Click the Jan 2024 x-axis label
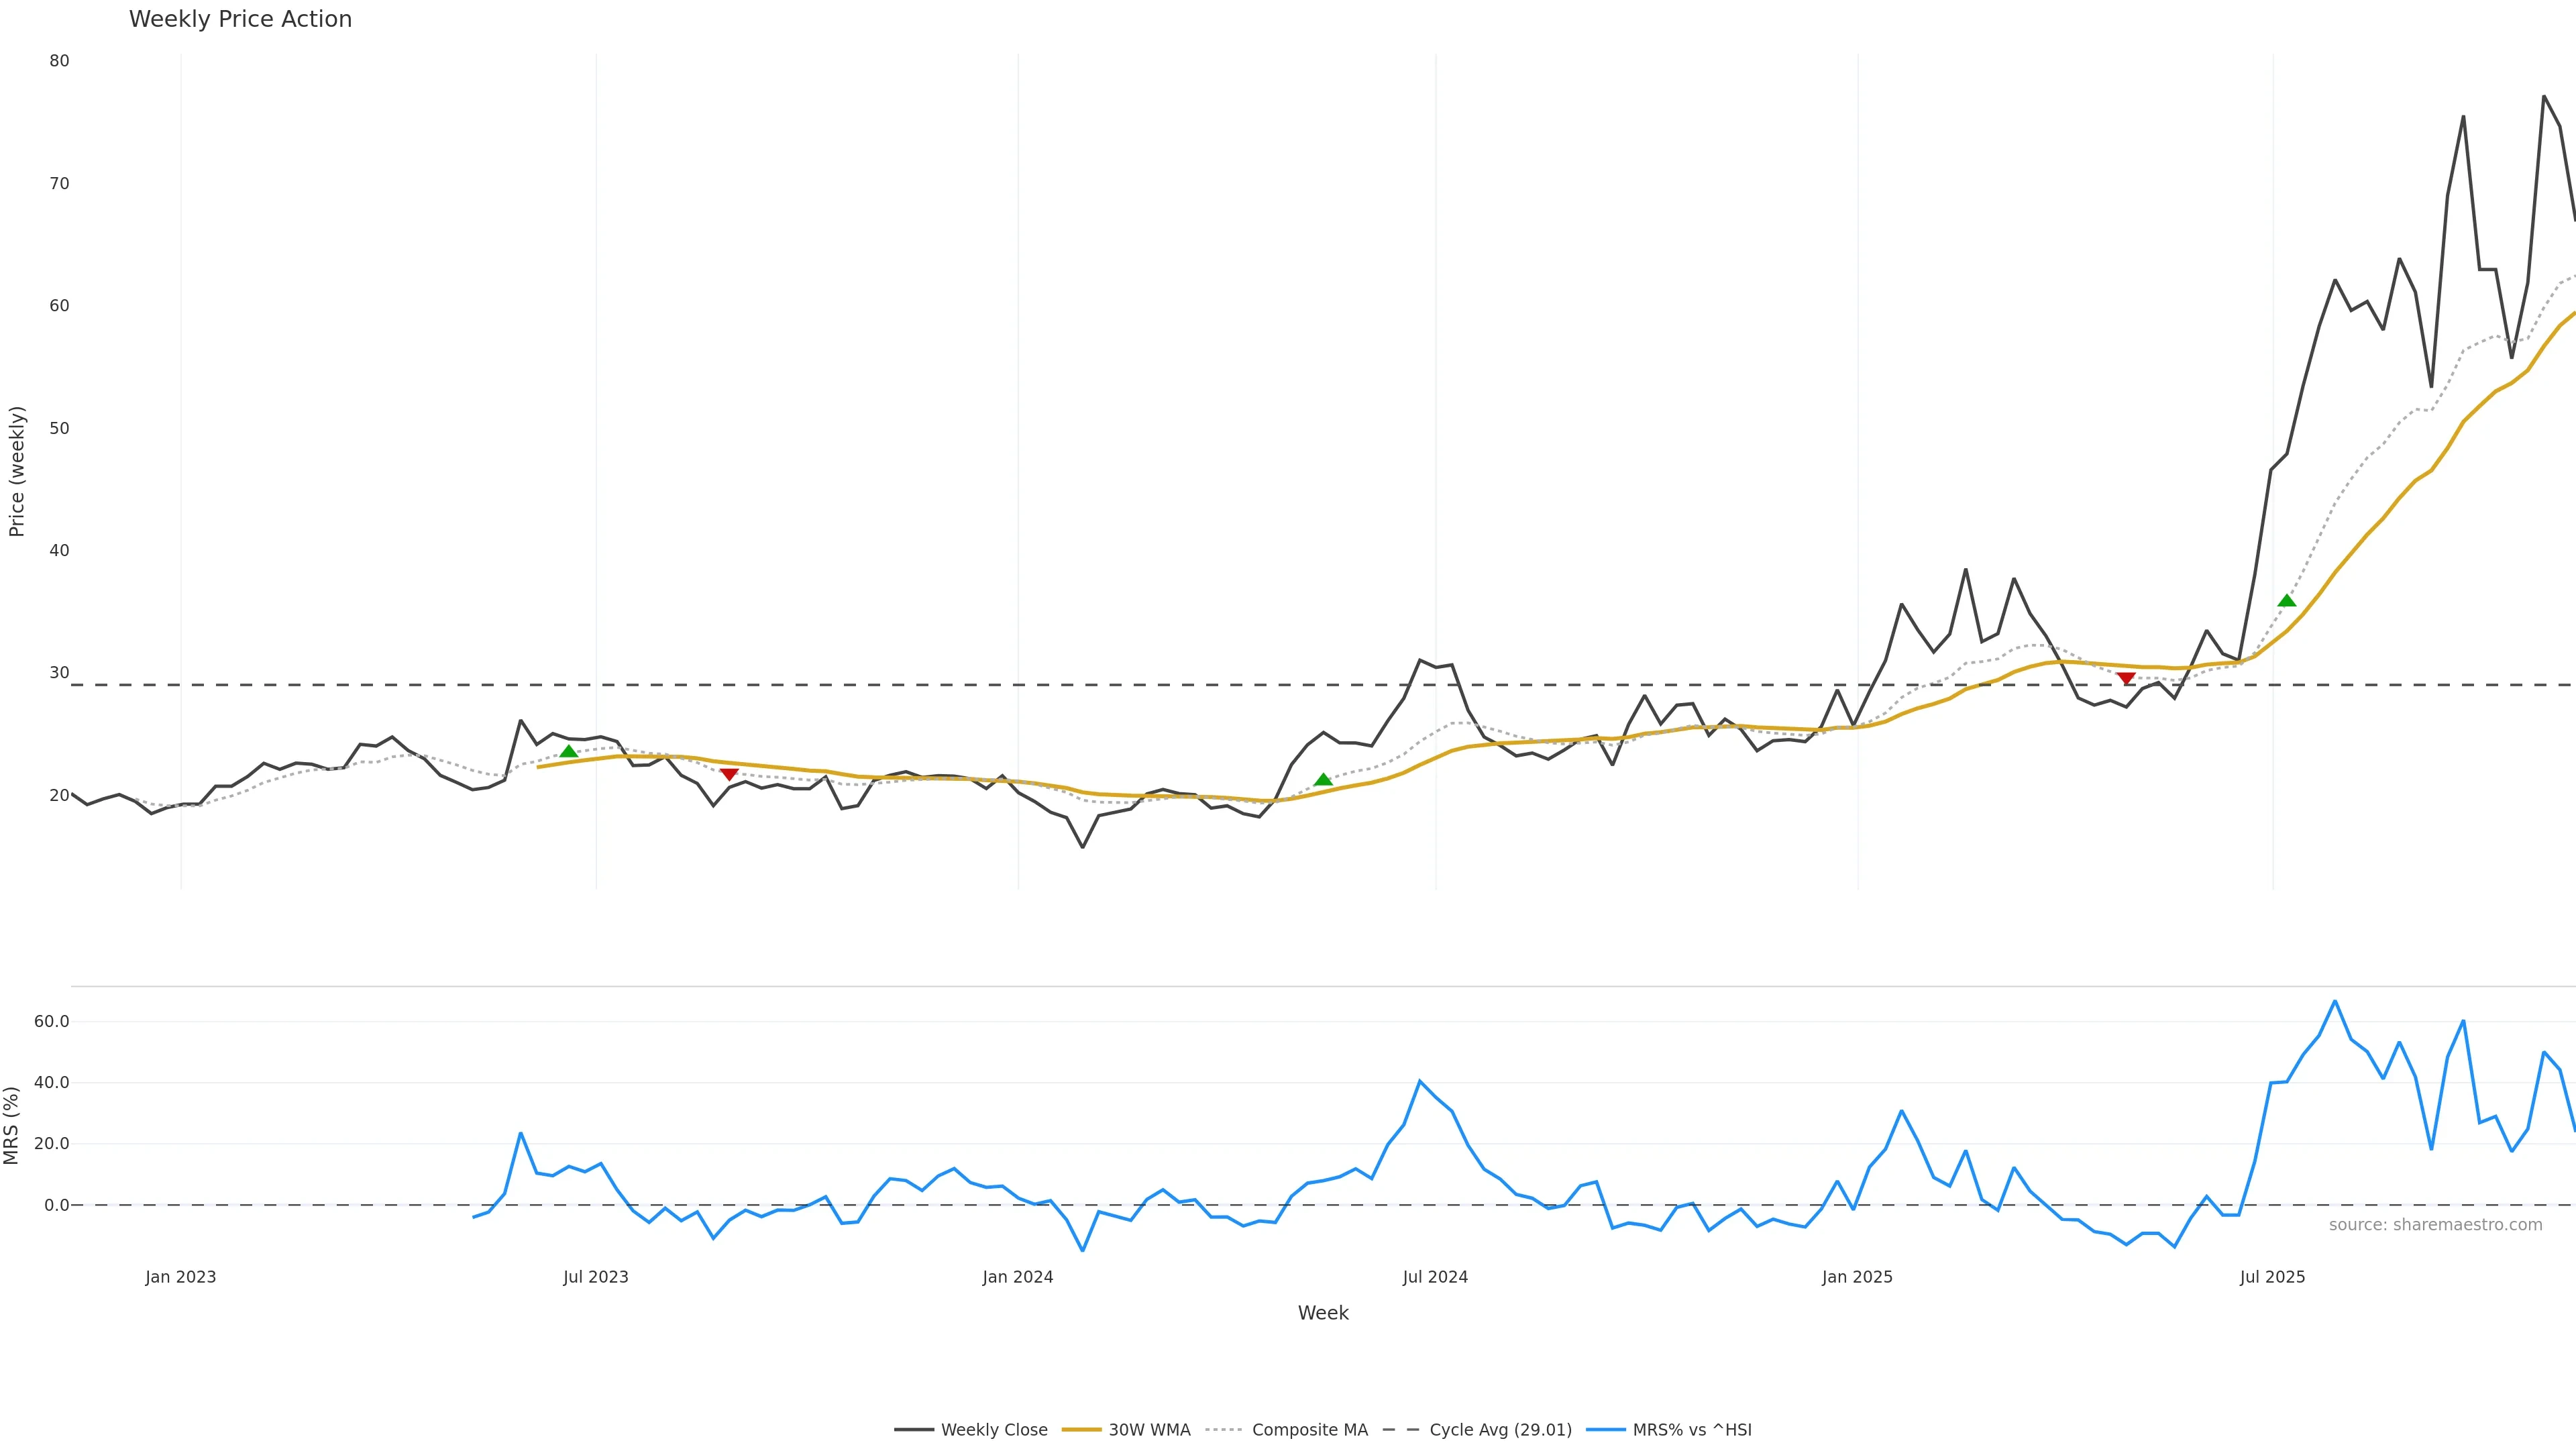Screen dimensions: 2576x1449 coord(1017,1277)
